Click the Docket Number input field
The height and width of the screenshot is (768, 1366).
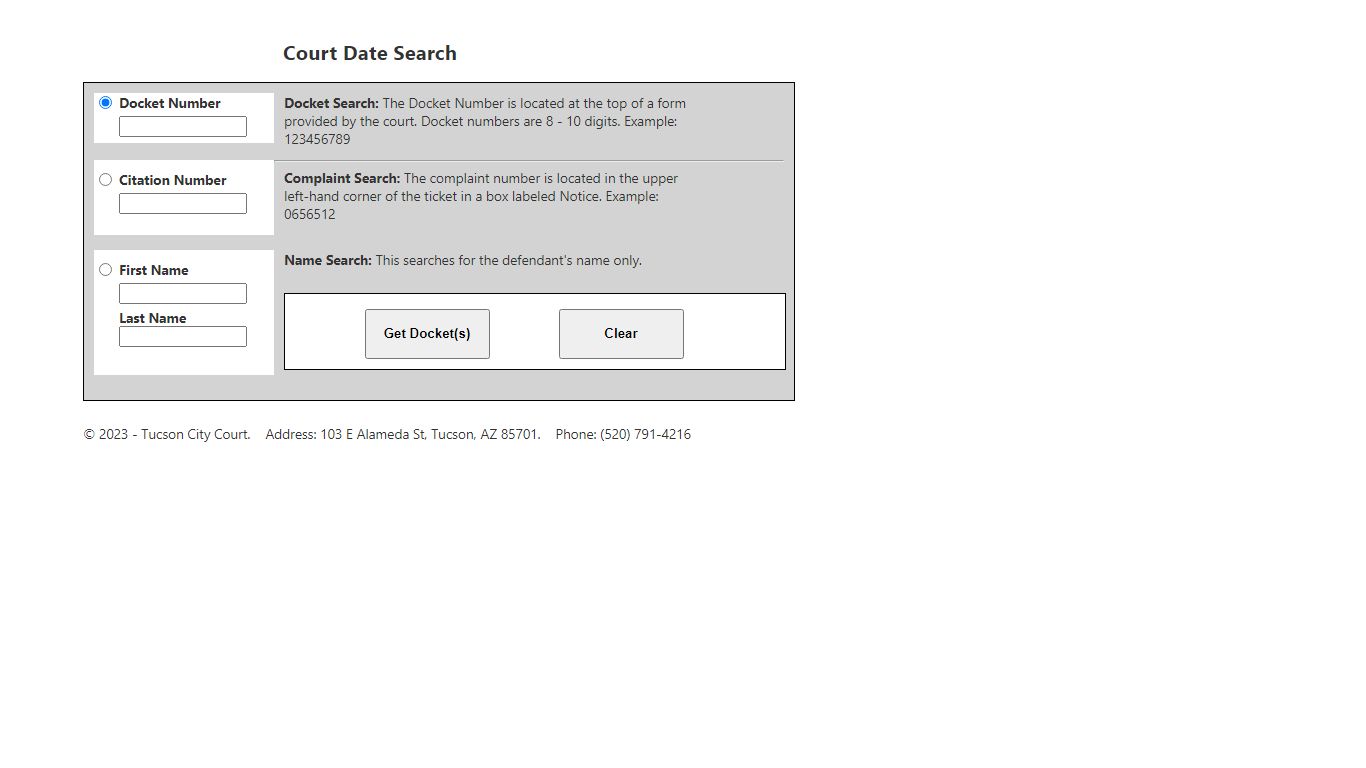click(183, 127)
